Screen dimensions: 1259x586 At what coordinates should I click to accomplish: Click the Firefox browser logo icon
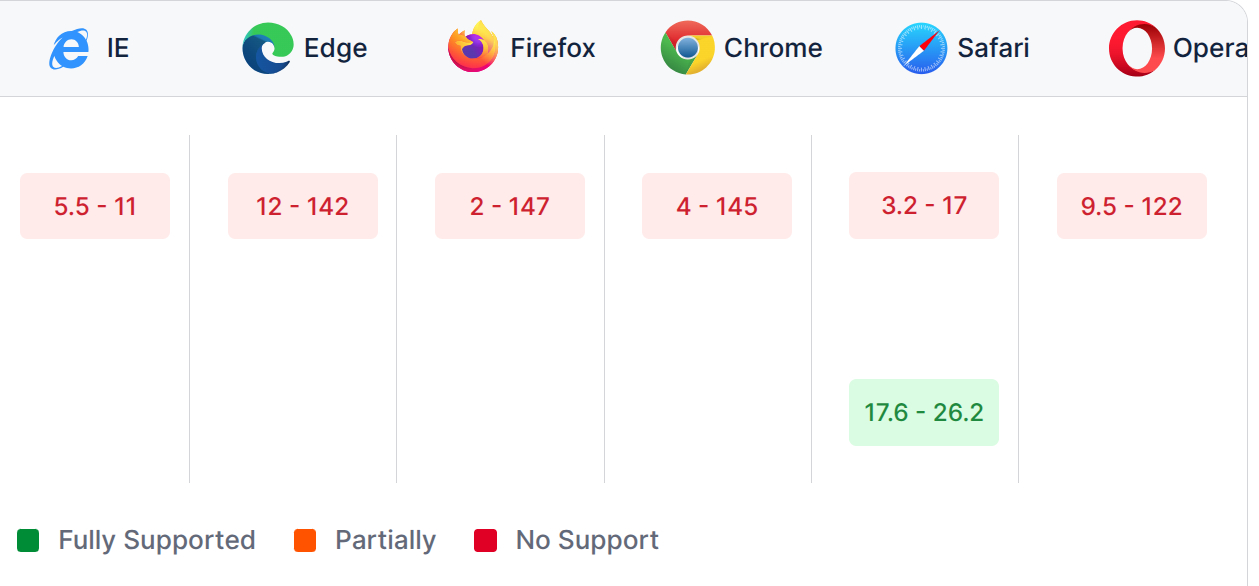(473, 48)
